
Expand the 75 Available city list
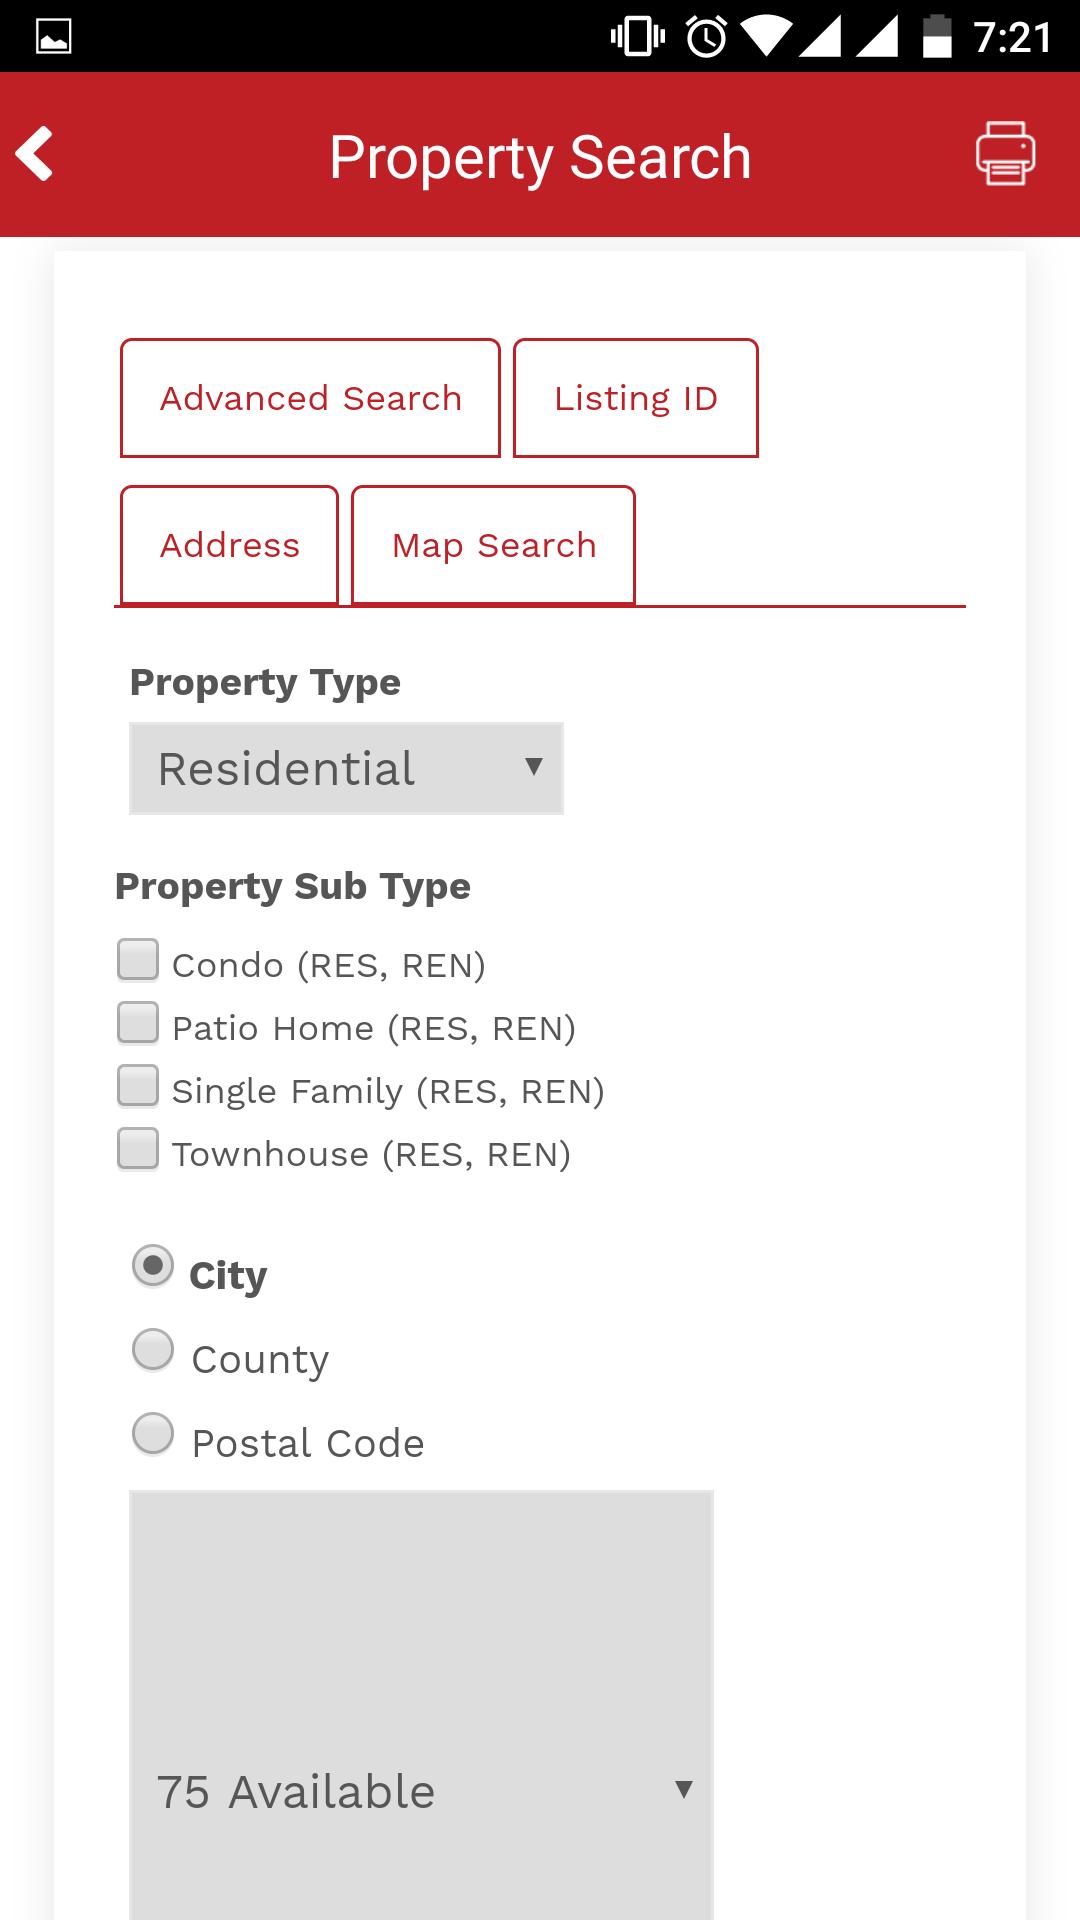pos(421,1790)
